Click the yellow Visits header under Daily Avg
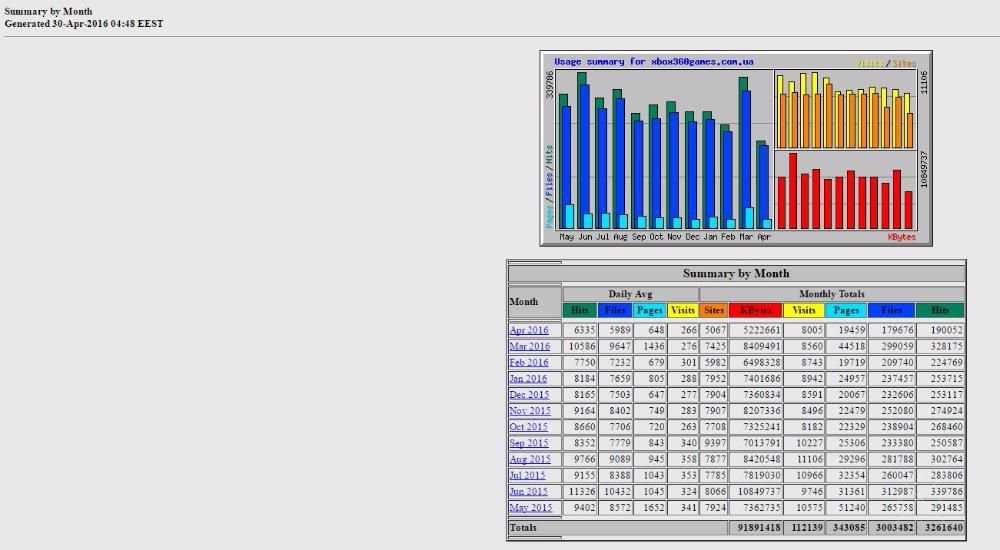This screenshot has height=550, width=1000. pyautogui.click(x=682, y=310)
